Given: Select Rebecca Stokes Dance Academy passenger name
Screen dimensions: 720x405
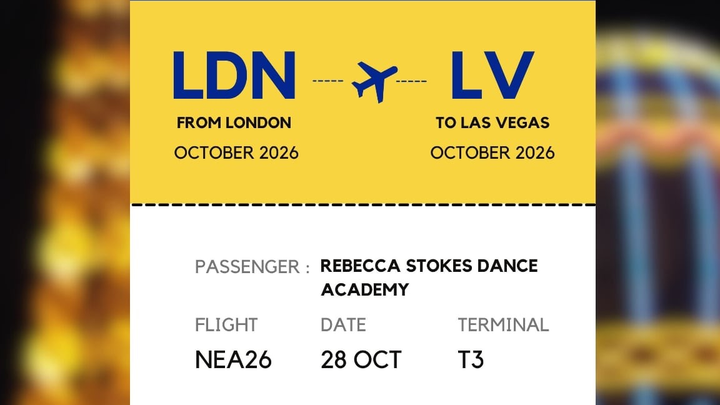Looking at the screenshot, I should pos(428,277).
